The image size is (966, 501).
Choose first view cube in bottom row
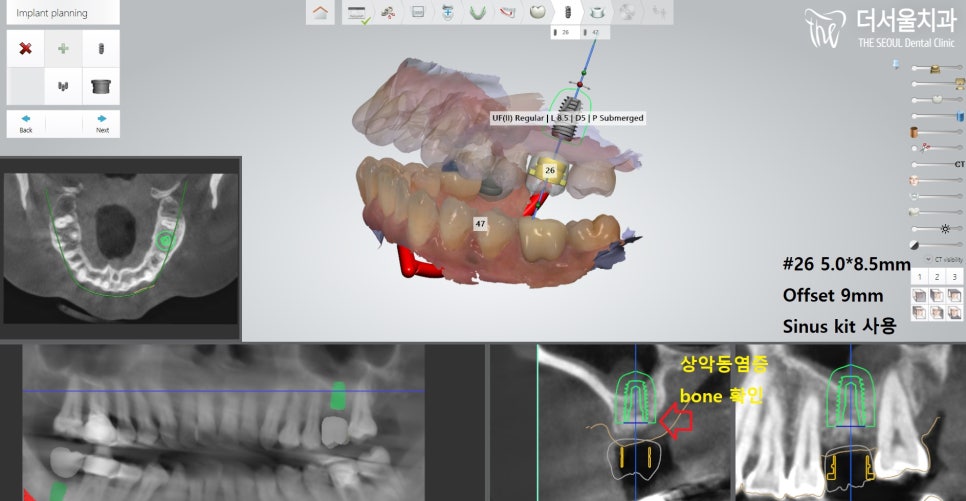tap(919, 312)
